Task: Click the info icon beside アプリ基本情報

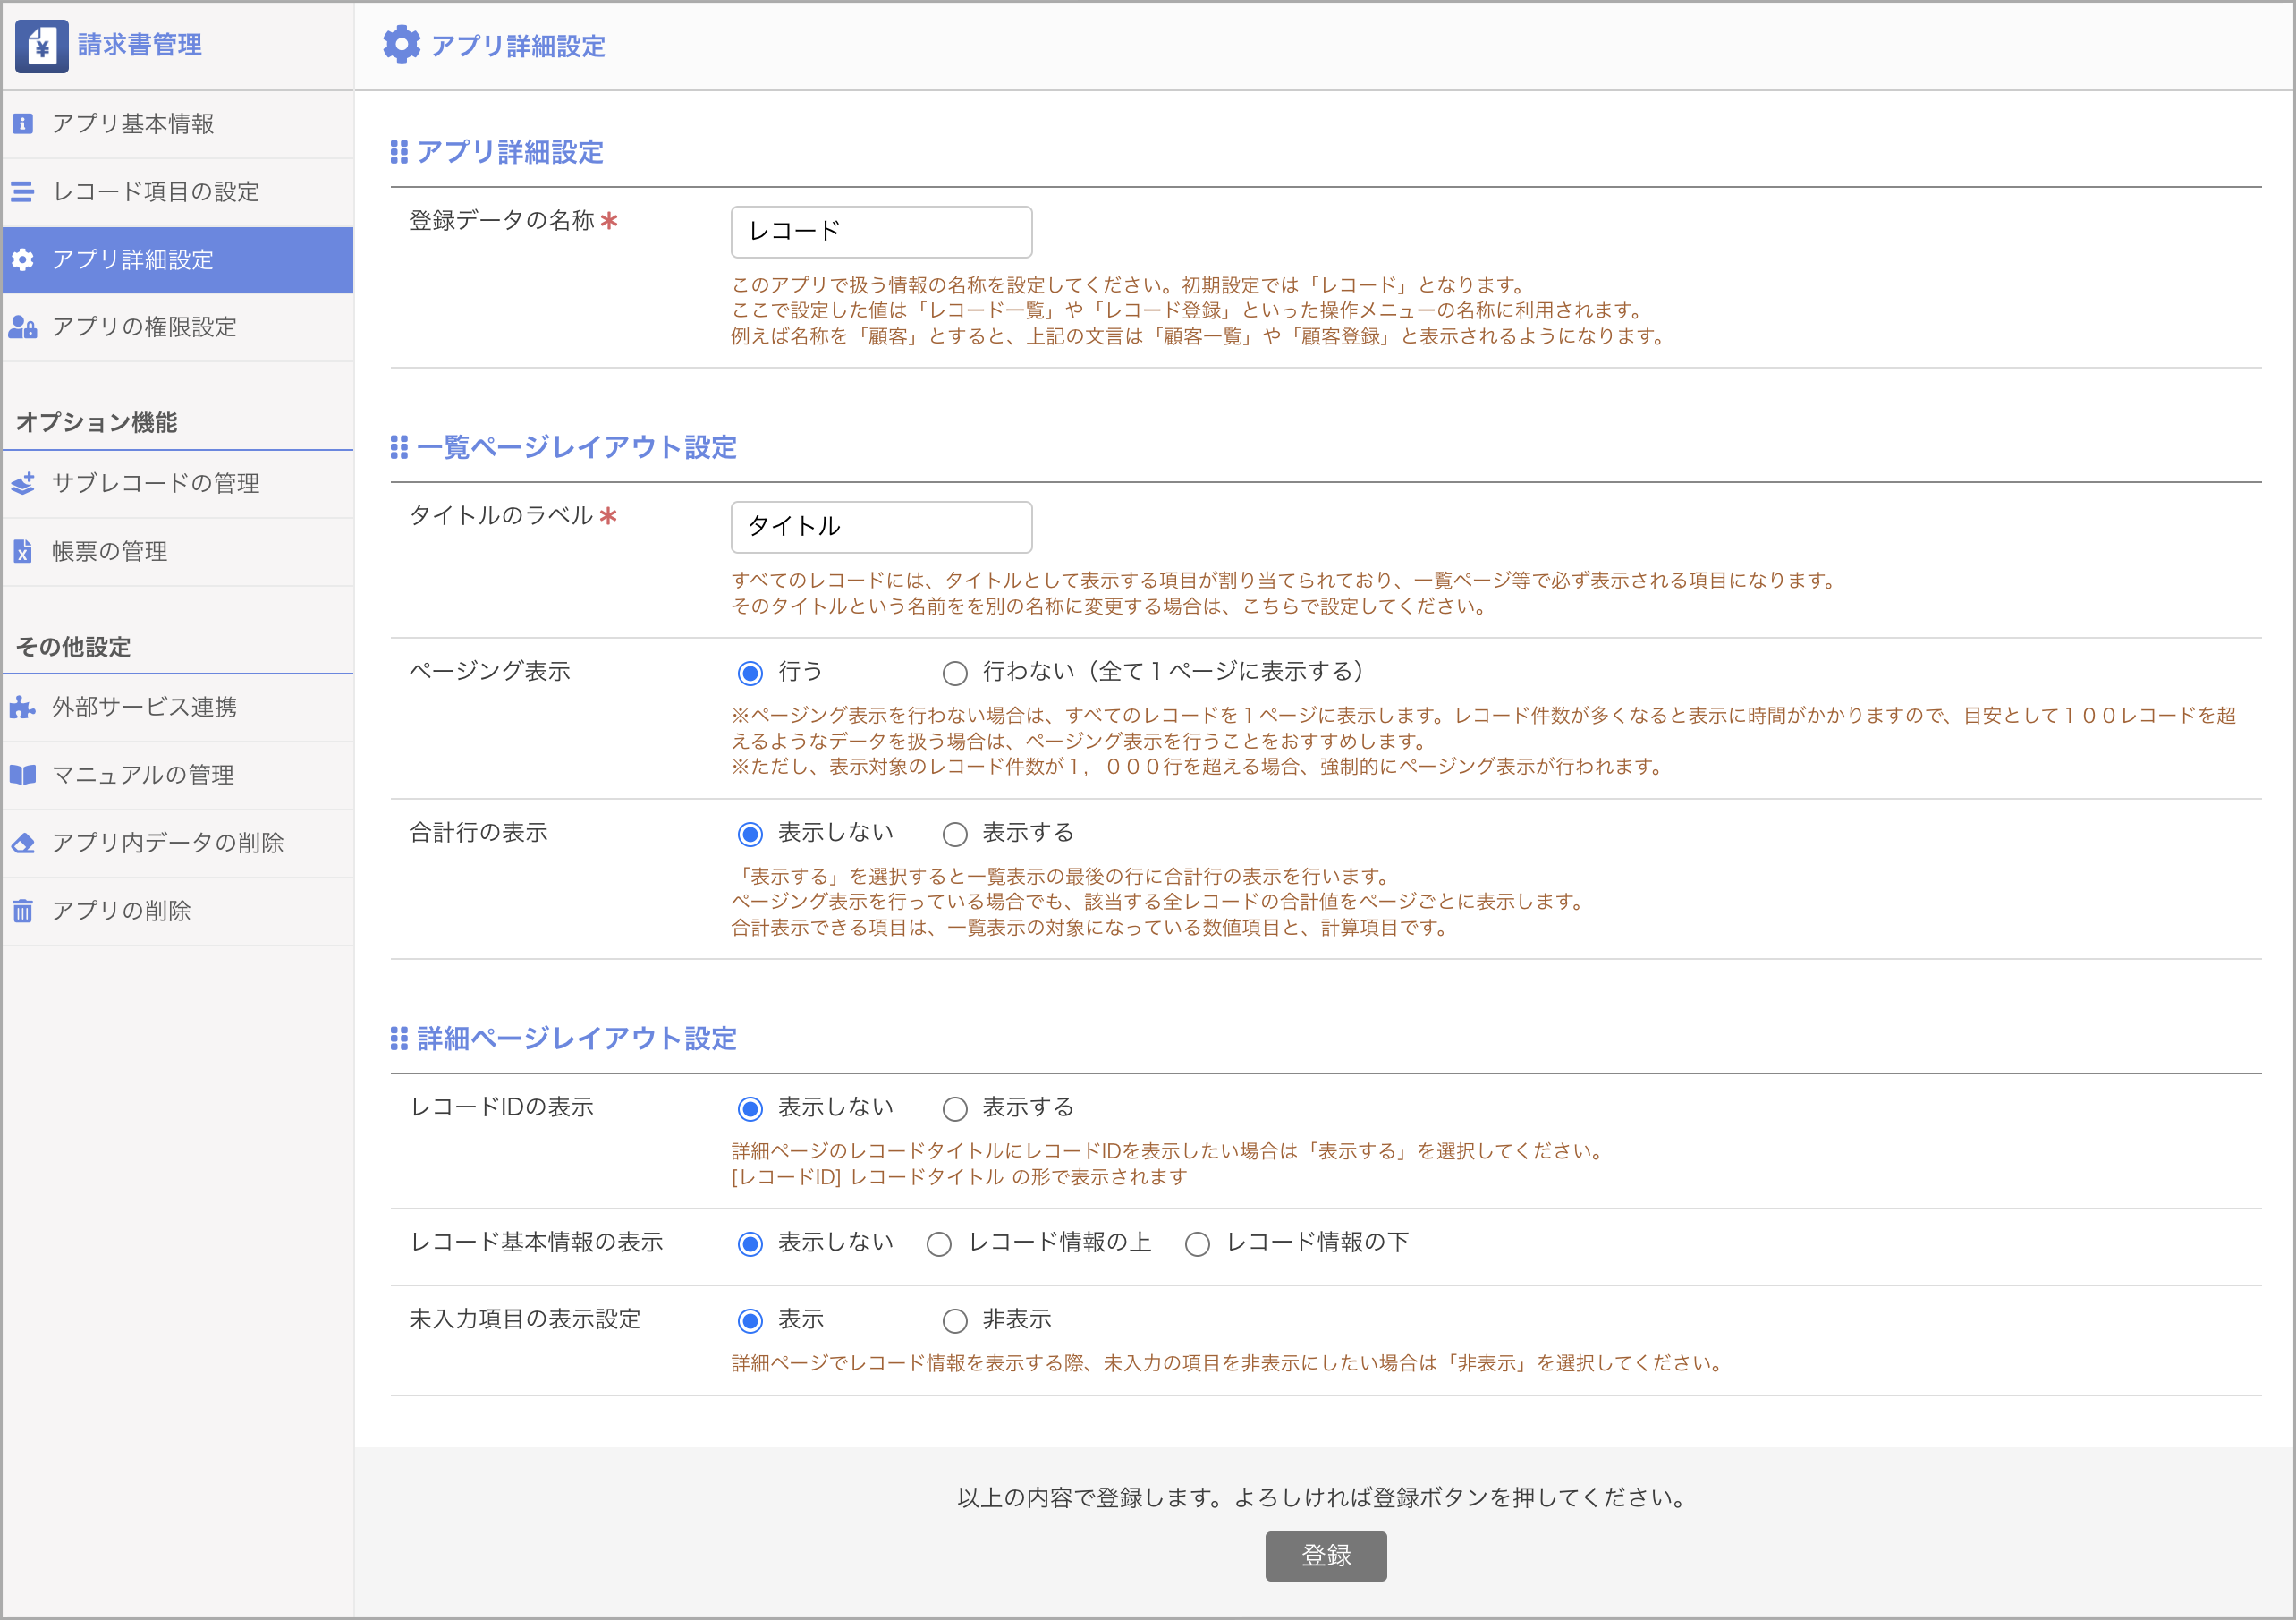Action: point(23,124)
